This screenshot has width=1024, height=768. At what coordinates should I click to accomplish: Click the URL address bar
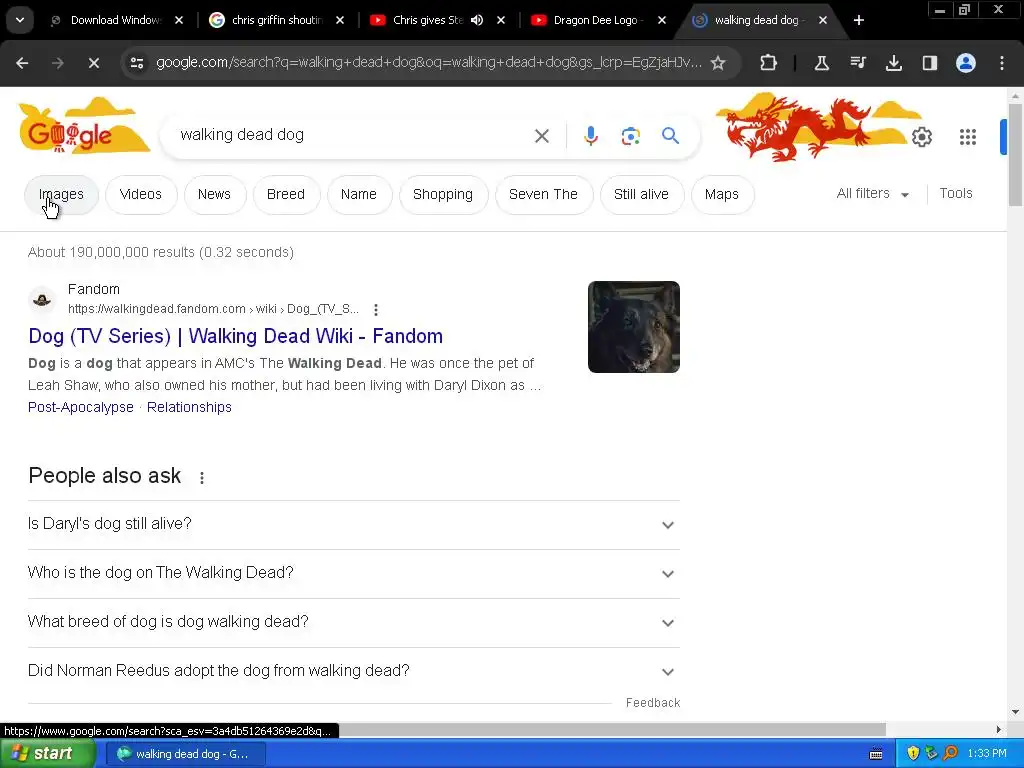point(428,63)
